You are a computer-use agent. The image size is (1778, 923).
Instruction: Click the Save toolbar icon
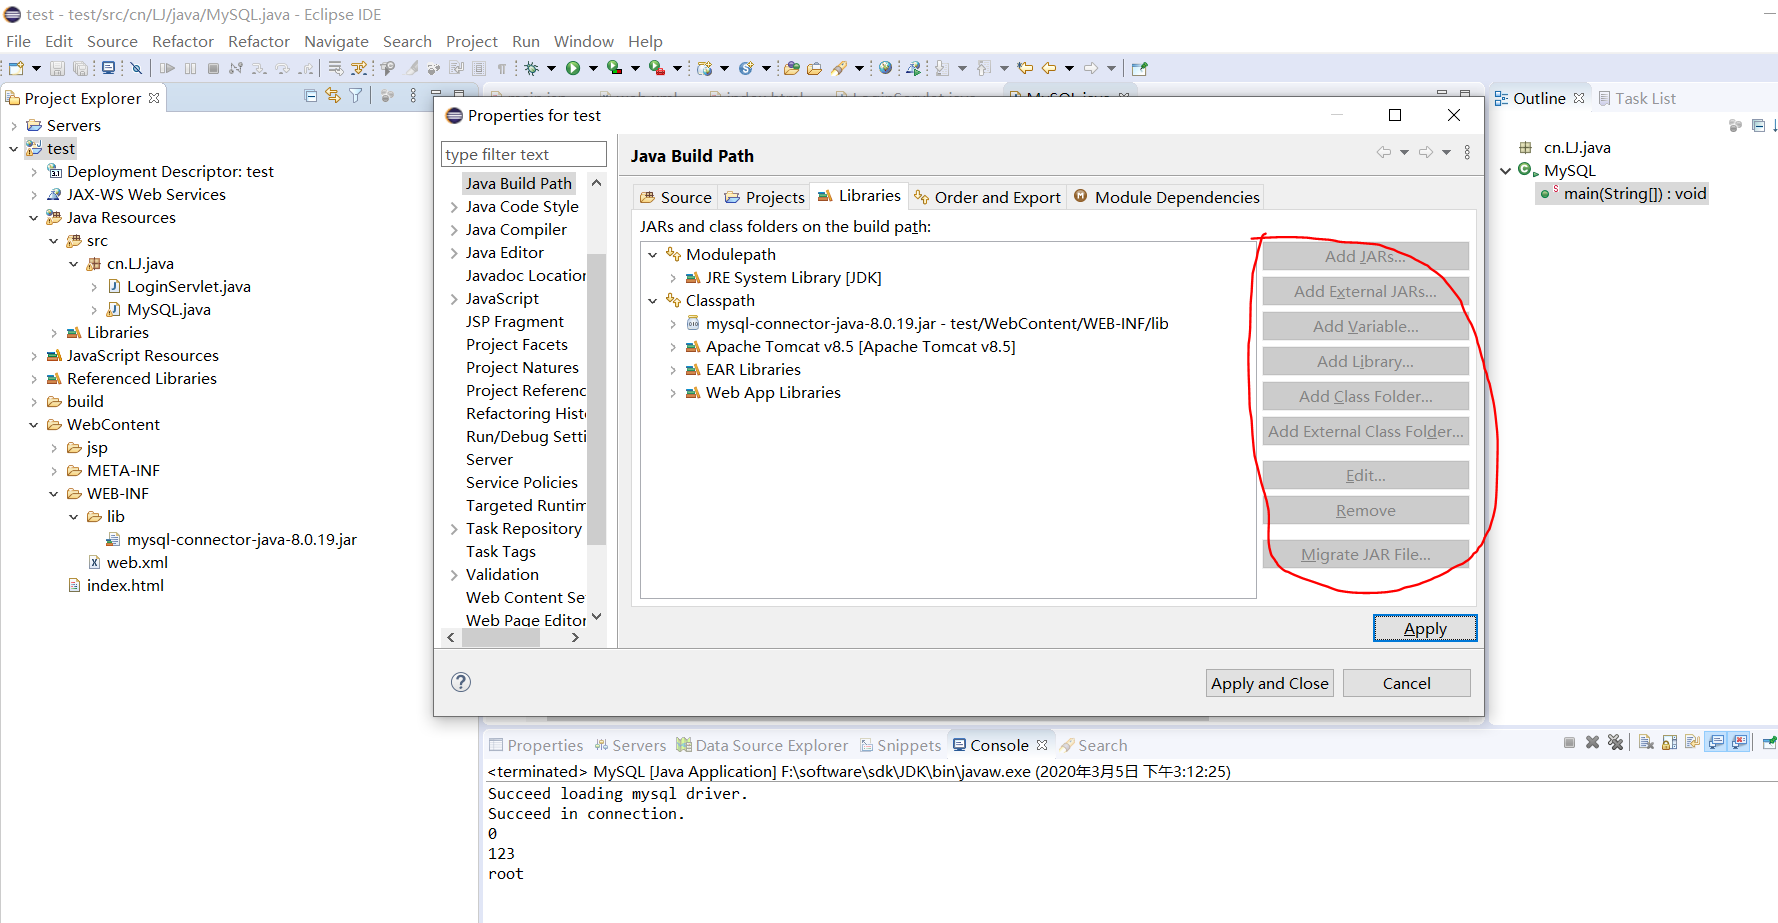click(x=57, y=68)
